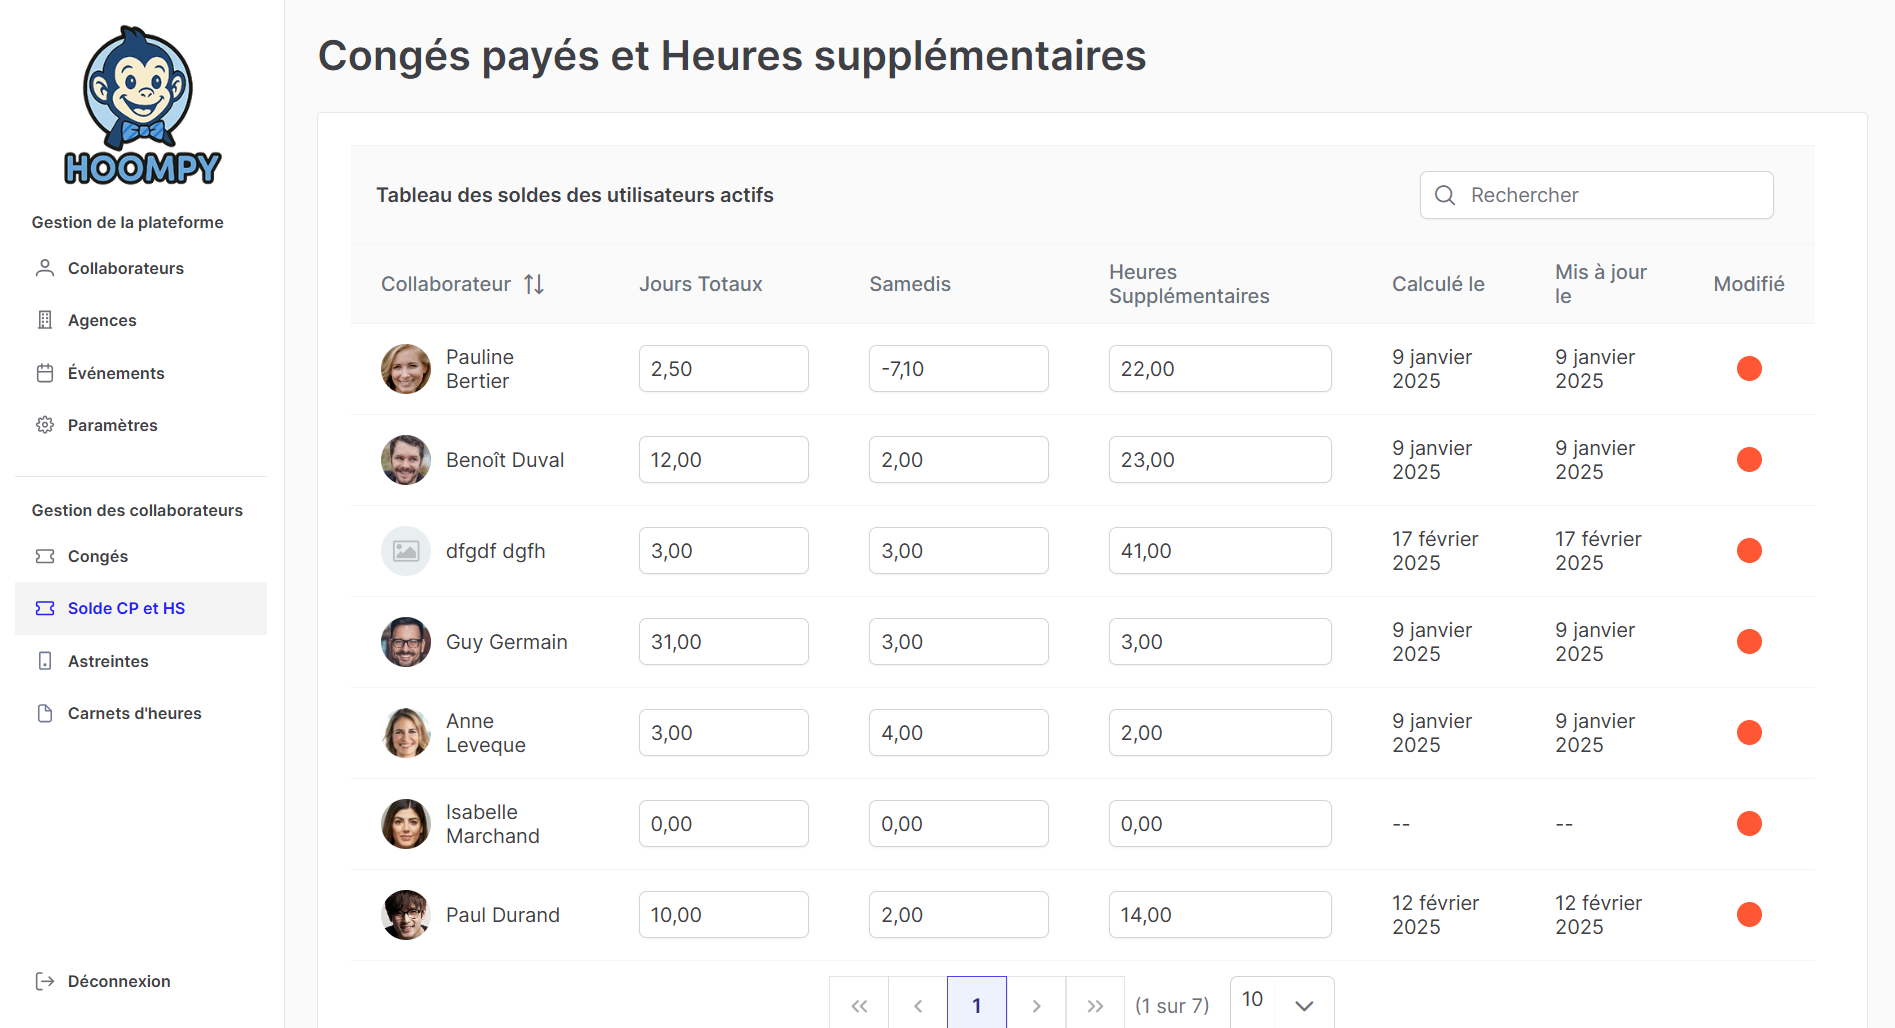
Task: Sort table by Collaborateur column arrows
Action: point(534,284)
